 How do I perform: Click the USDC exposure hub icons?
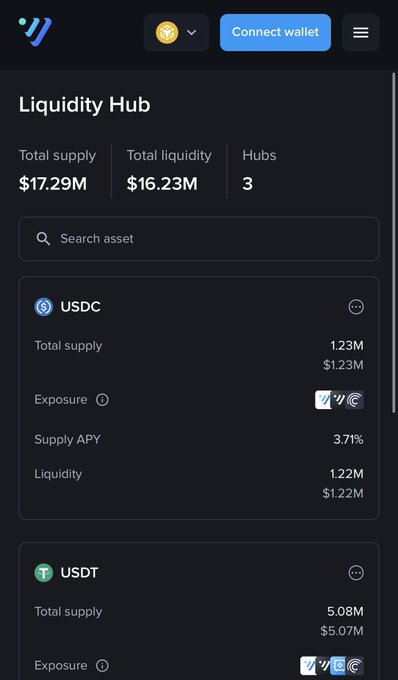click(x=339, y=400)
